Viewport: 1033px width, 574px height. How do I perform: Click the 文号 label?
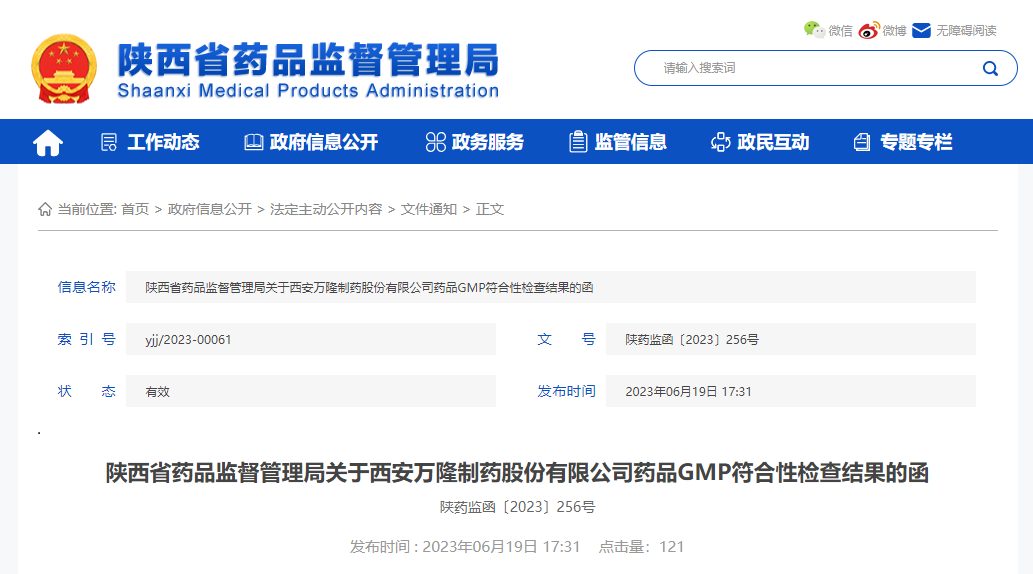tap(567, 339)
